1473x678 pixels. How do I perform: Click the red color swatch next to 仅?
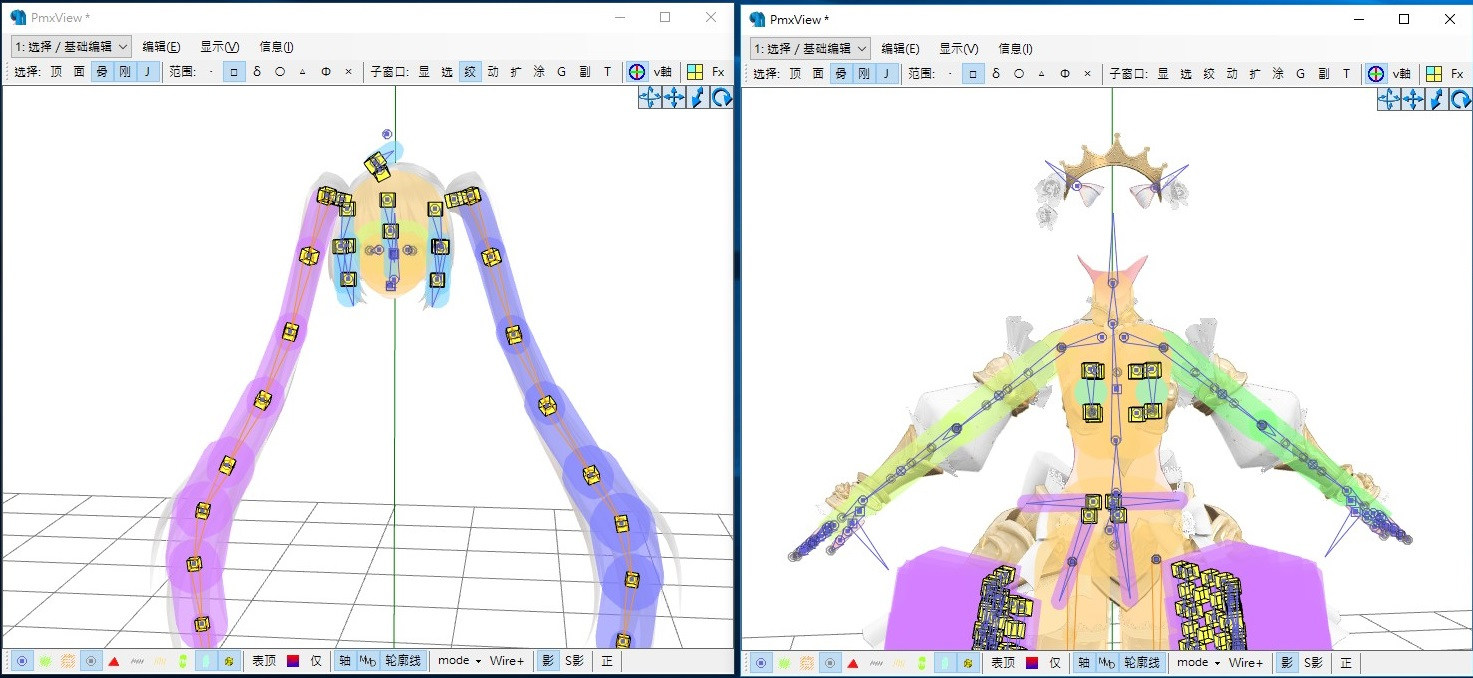coord(293,660)
